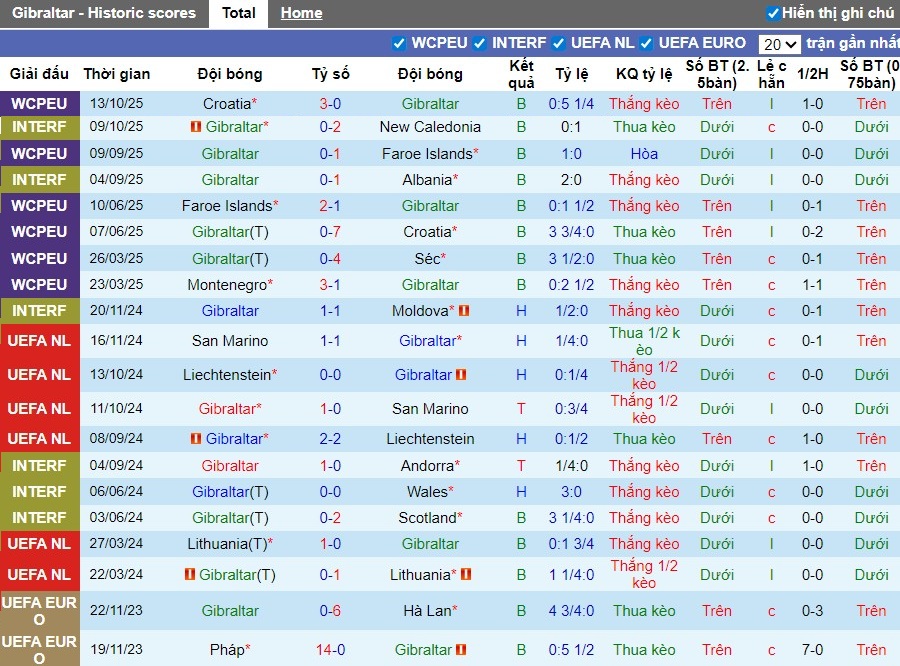900x666 pixels.
Task: Open the Pháp team link
Action: pos(226,650)
